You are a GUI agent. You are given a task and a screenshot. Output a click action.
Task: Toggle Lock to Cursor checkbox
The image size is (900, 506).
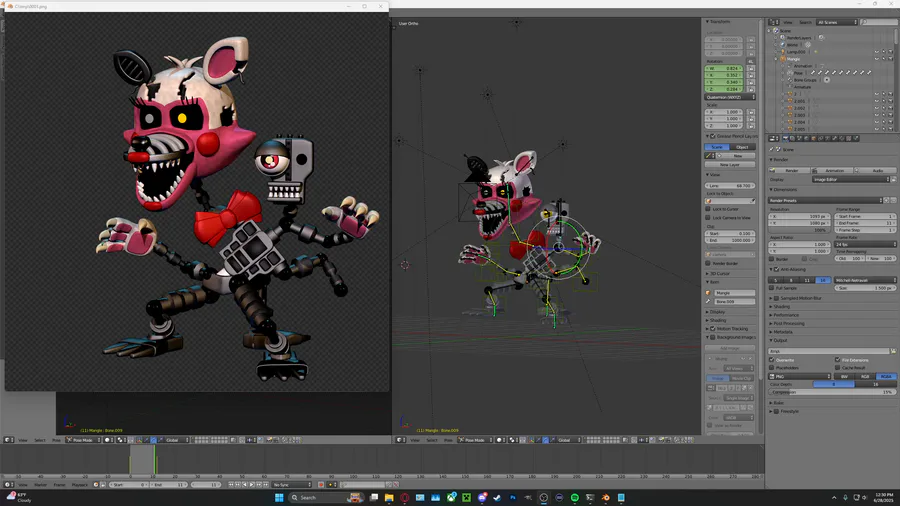(x=708, y=209)
